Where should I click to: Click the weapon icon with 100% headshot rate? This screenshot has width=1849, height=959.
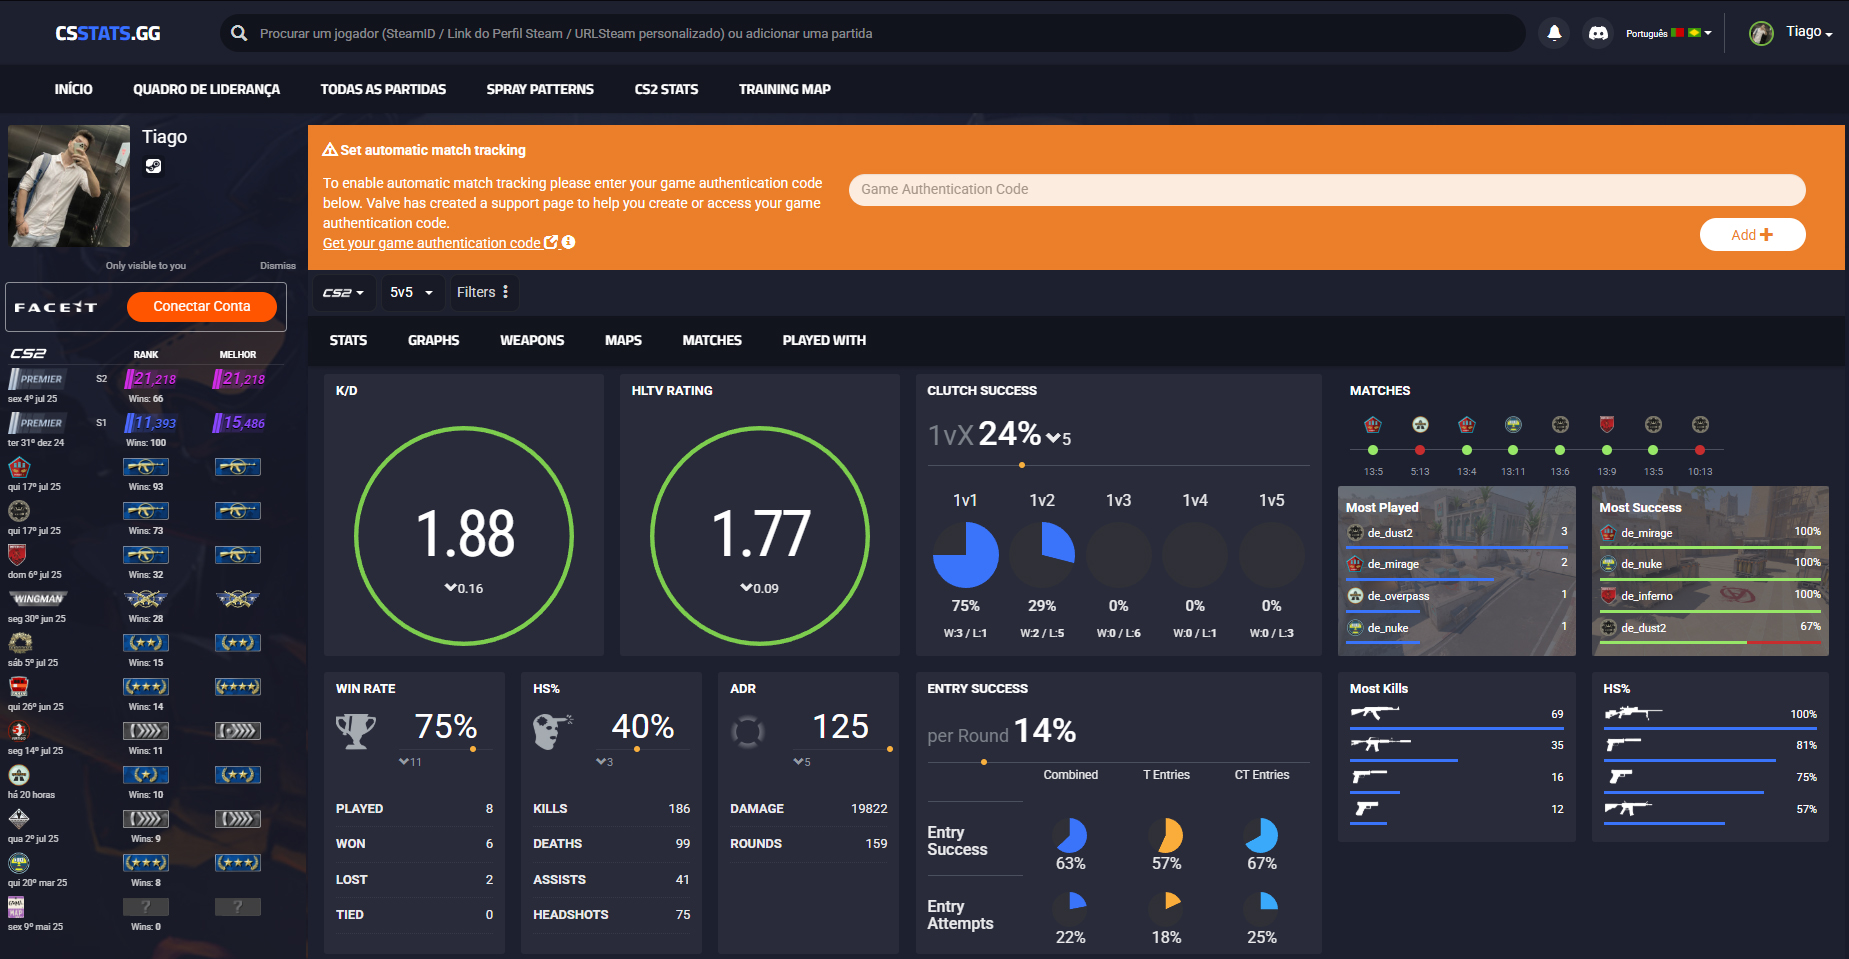point(1633,713)
